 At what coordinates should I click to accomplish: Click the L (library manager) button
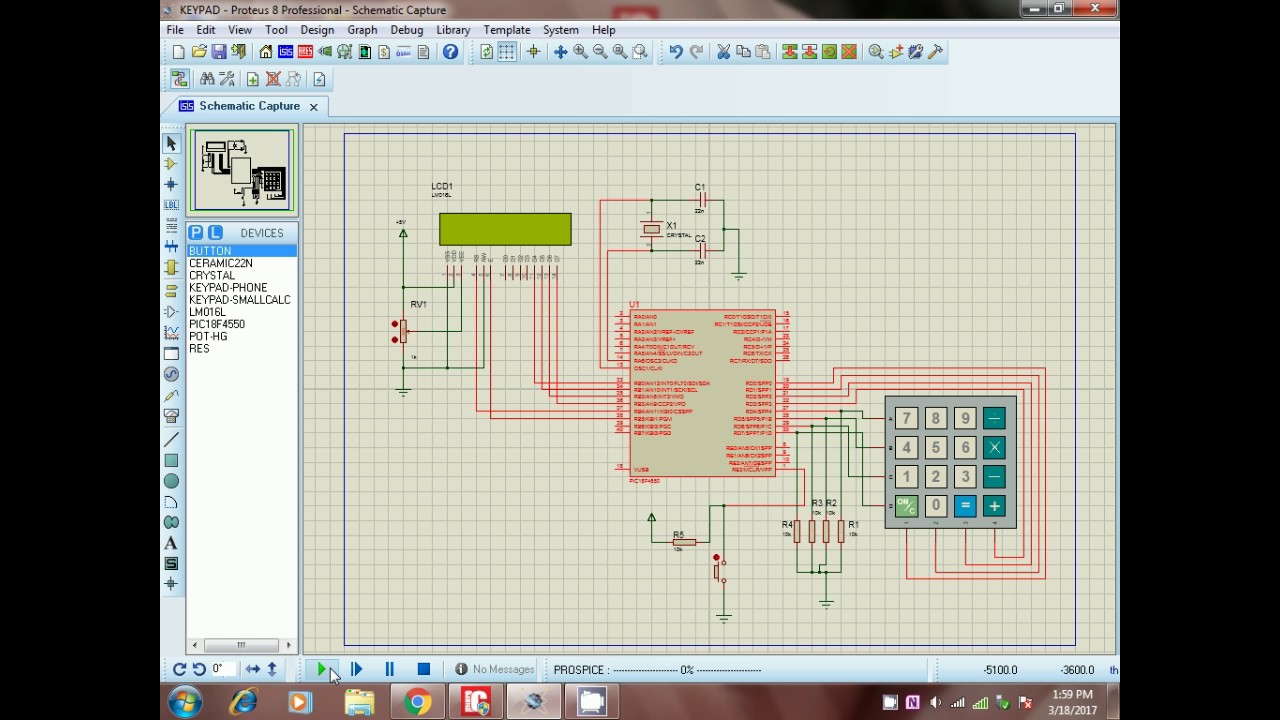[215, 233]
